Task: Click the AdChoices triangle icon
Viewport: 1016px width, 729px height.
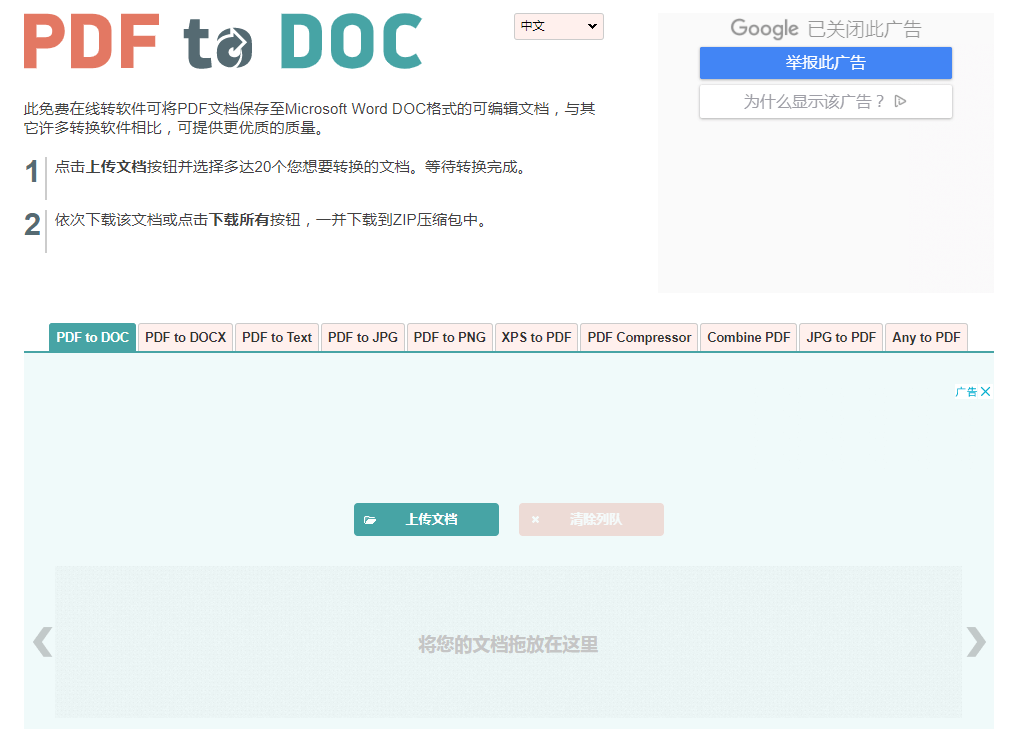Action: (x=900, y=101)
